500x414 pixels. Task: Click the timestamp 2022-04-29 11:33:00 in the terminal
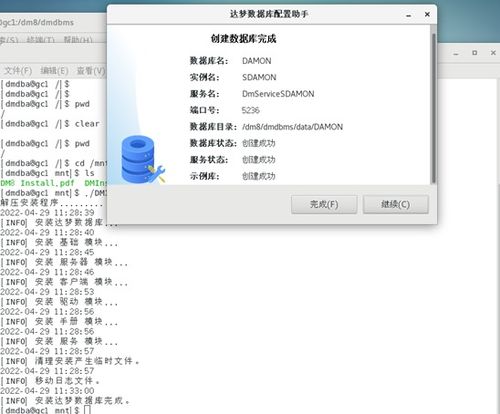[47, 391]
